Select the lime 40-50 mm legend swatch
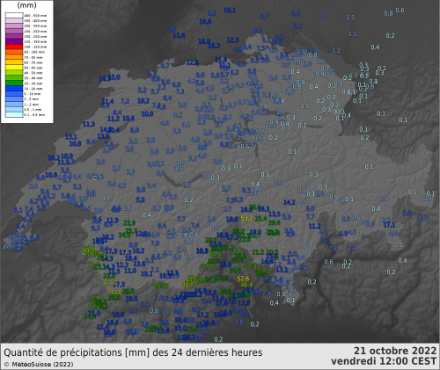The image size is (440, 370). point(14,73)
